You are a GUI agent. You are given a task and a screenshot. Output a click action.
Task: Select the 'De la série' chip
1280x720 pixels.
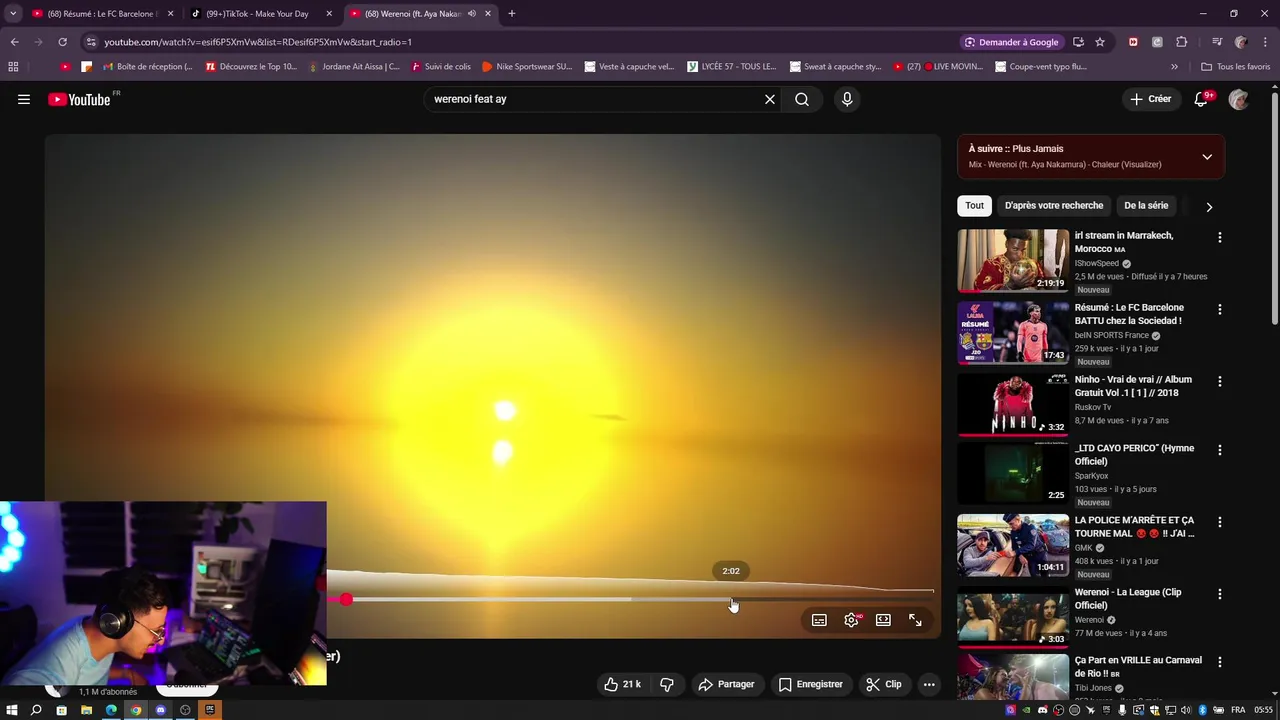1146,206
